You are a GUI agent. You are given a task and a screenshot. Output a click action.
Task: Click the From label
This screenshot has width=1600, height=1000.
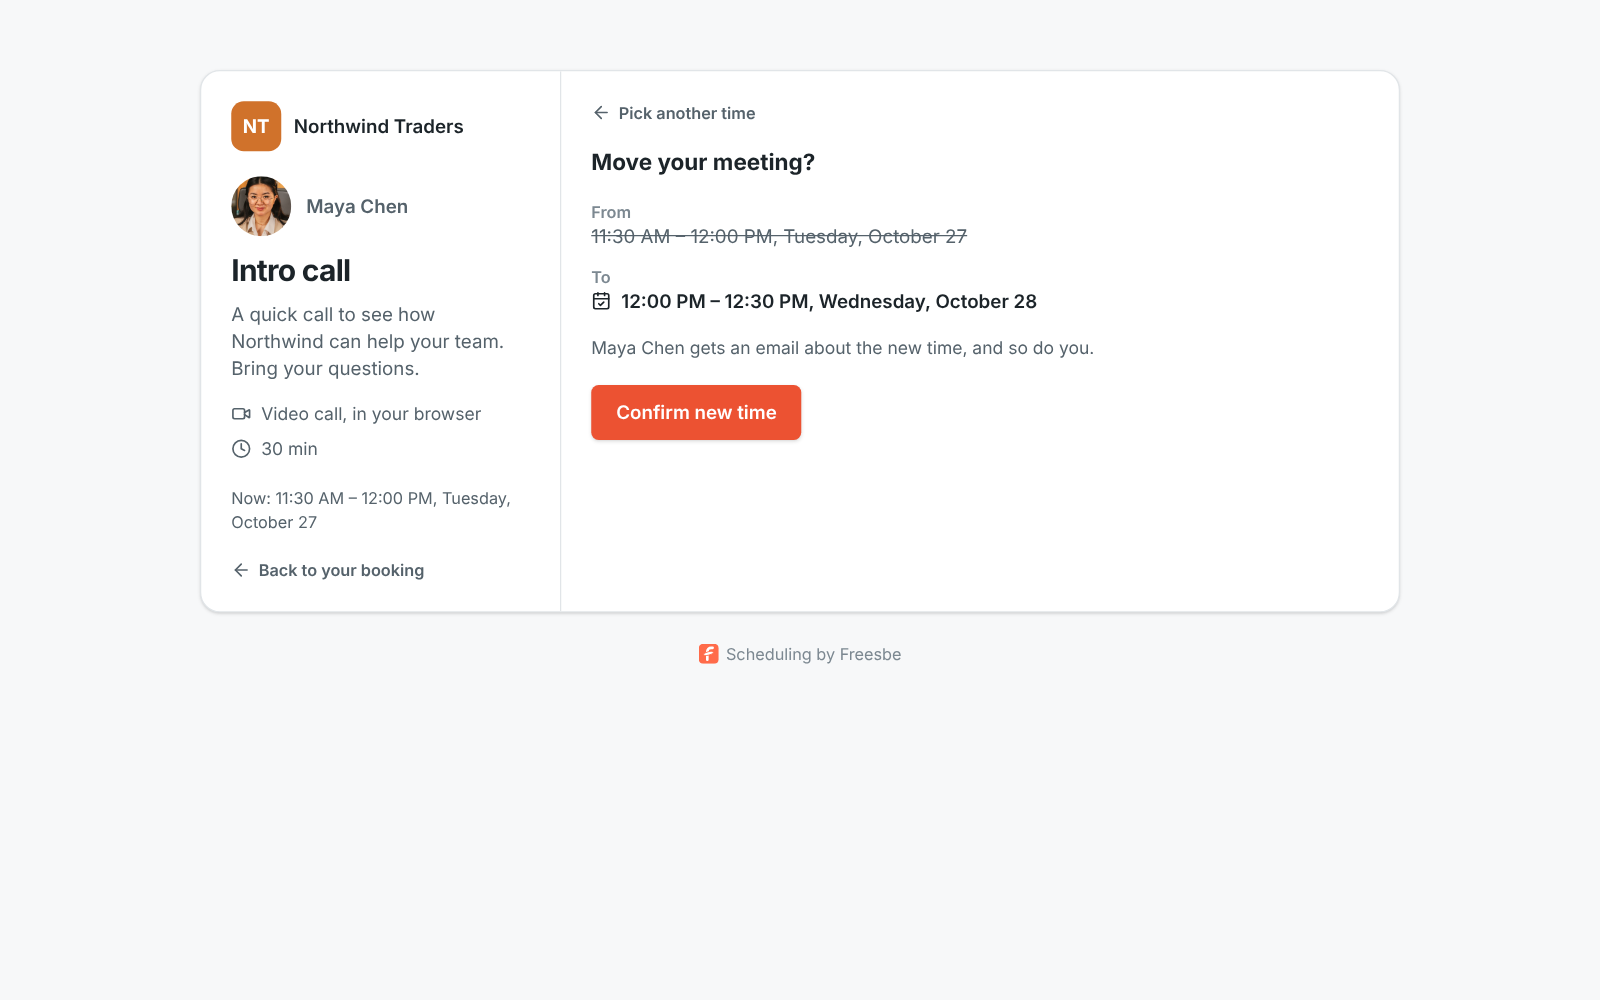[x=611, y=212]
